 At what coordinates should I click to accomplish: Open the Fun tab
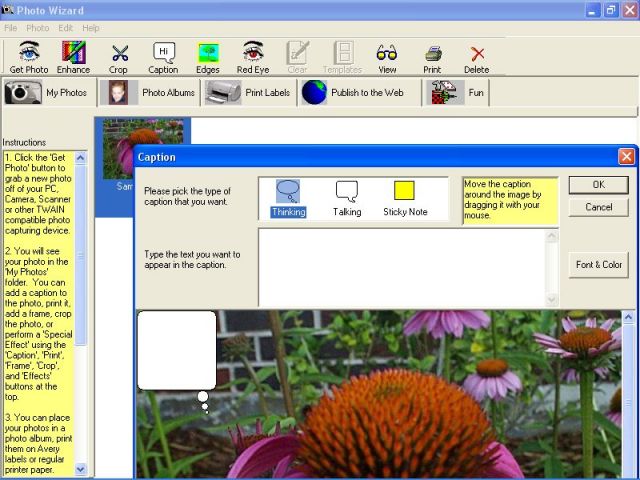(x=456, y=93)
